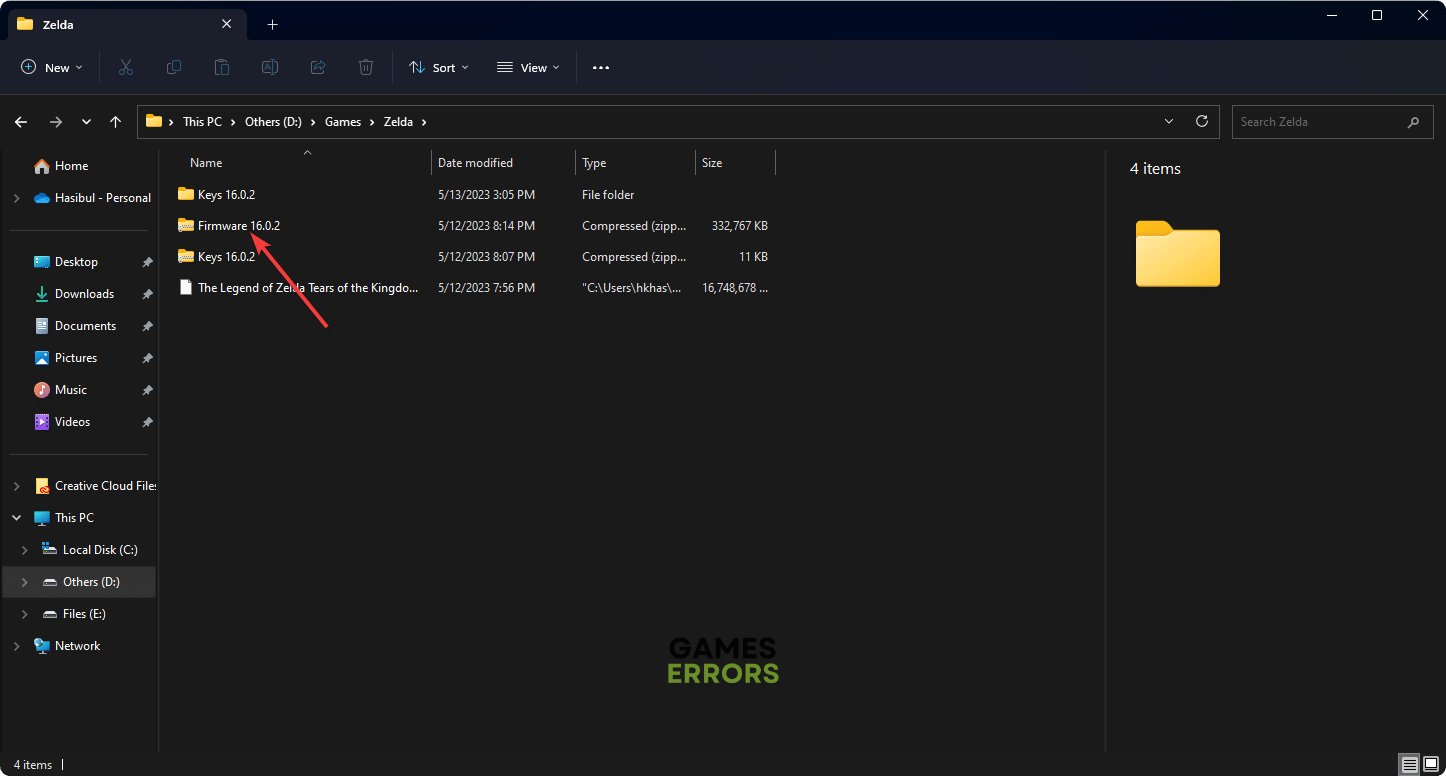1446x776 pixels.
Task: Expand the Local Disk (C:) tree node
Action: 25,550
